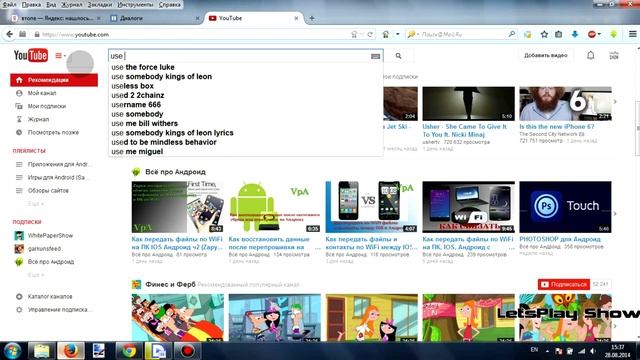Viewport: 640px width, 360px height.
Task: Open Мой канал in sidebar
Action: click(x=42, y=93)
